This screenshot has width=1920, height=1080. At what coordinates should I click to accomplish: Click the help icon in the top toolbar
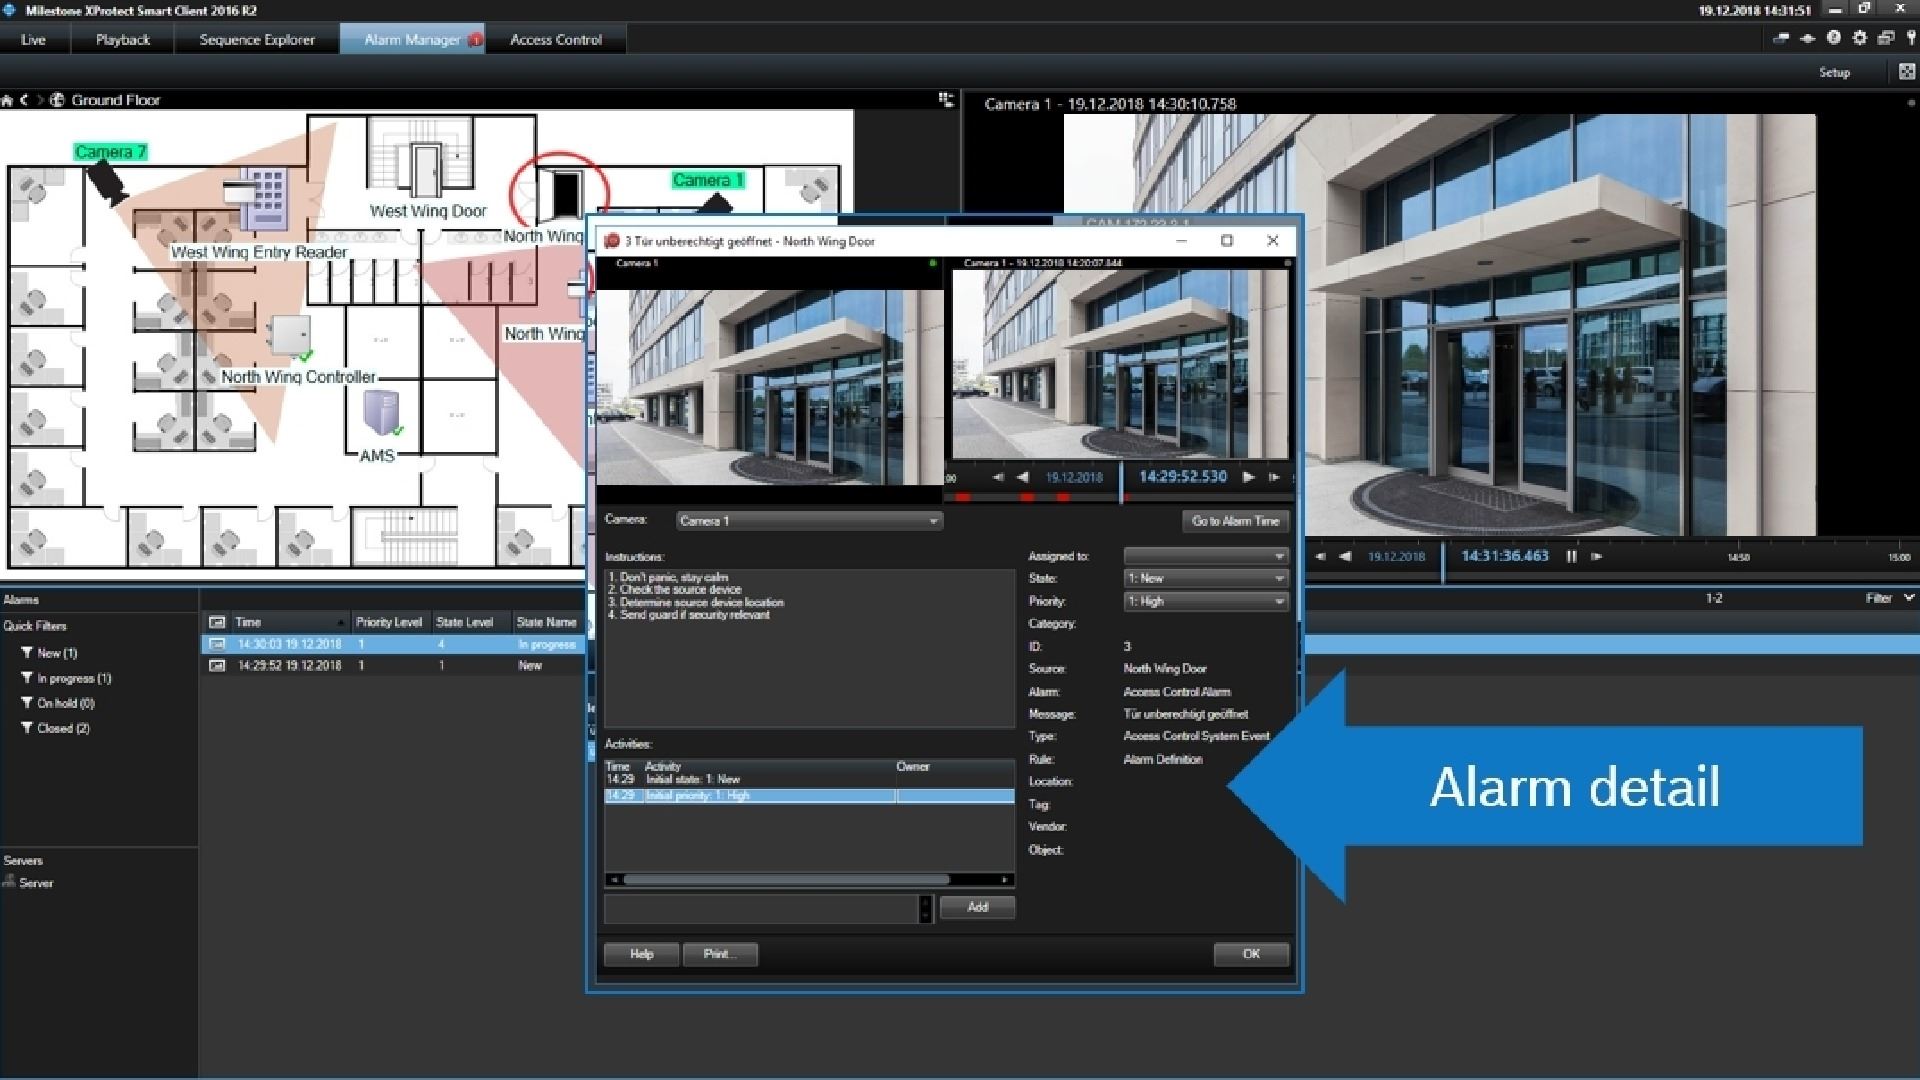(x=1833, y=38)
